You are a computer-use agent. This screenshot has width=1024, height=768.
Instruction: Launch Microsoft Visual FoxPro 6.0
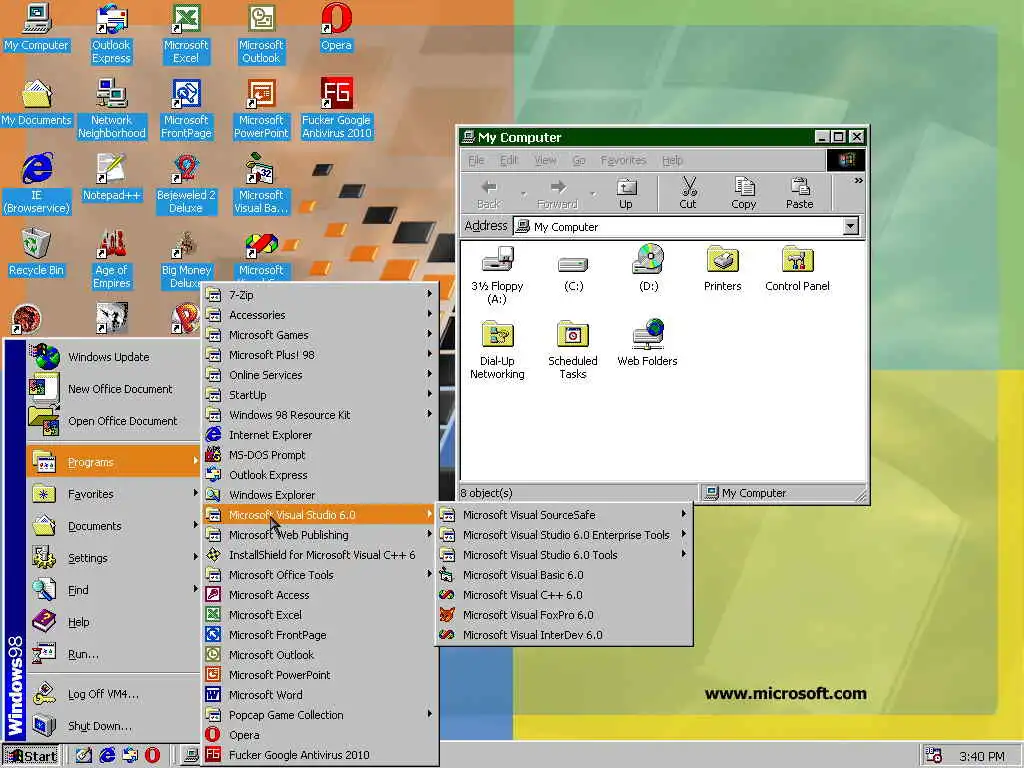[564, 615]
